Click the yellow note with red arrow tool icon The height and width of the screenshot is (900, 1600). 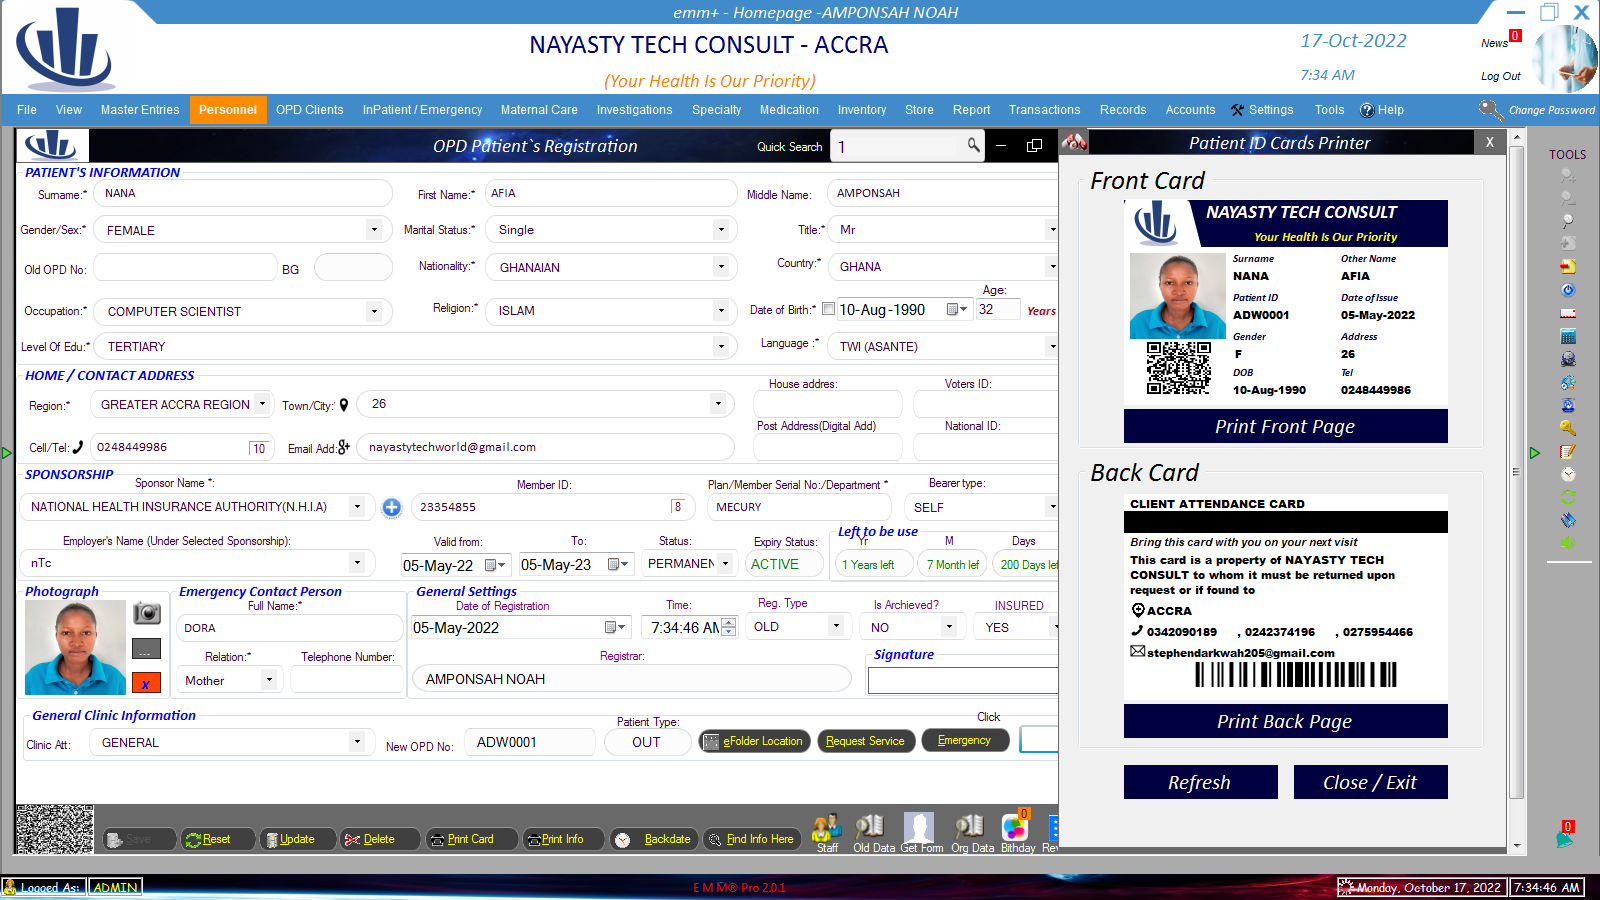point(1568,267)
